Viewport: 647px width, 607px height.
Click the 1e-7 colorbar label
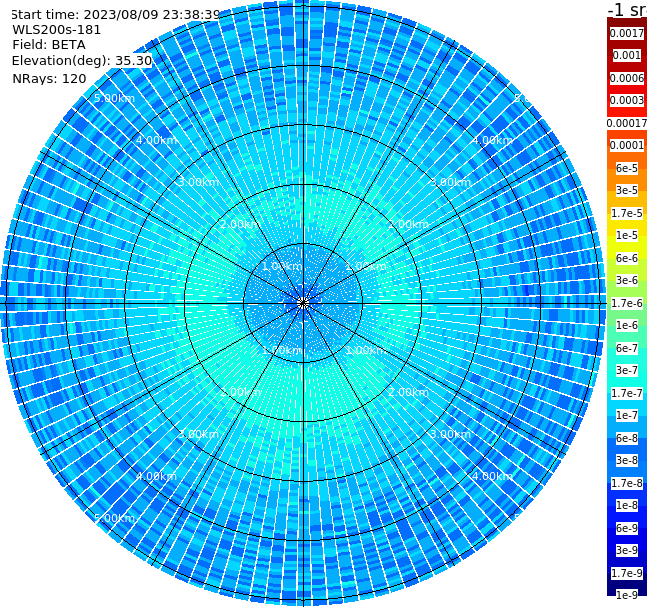[x=627, y=415]
